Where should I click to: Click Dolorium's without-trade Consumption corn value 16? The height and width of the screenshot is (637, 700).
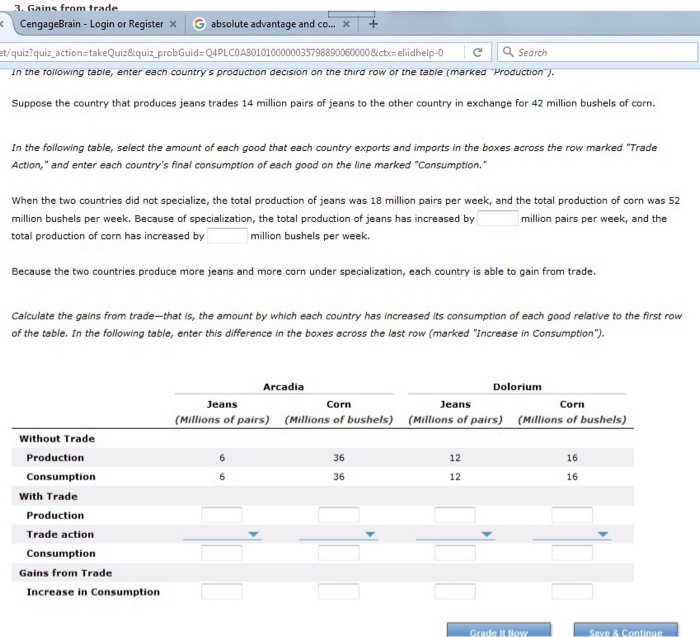coord(572,477)
